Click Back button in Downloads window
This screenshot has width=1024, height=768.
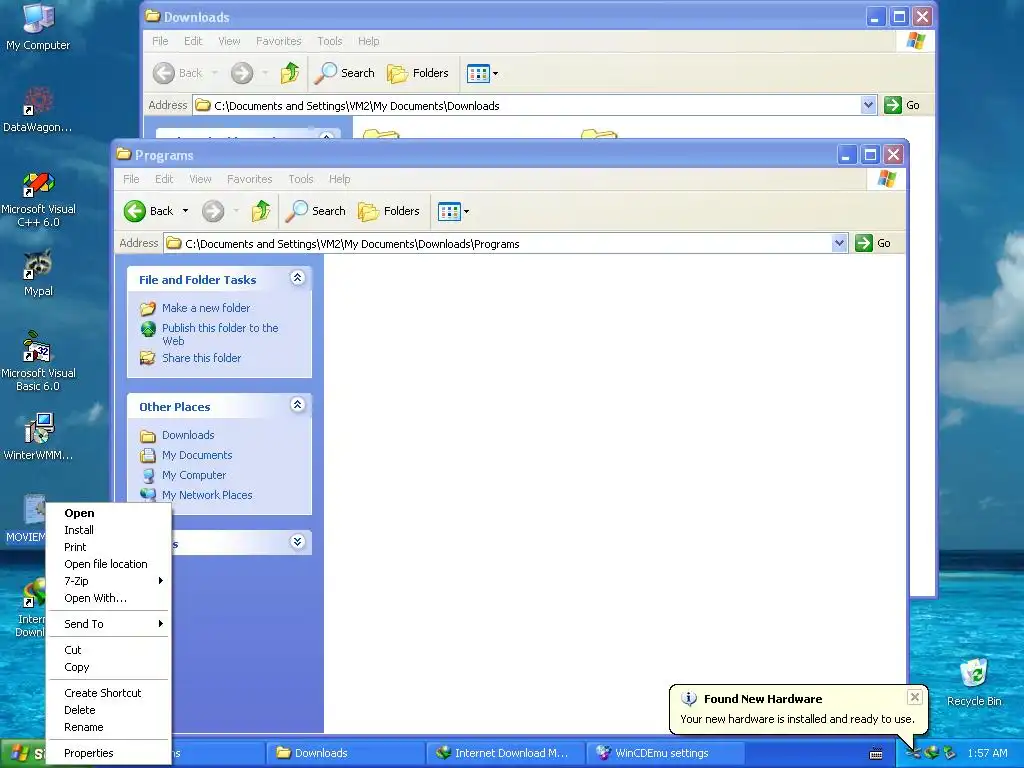pos(178,73)
